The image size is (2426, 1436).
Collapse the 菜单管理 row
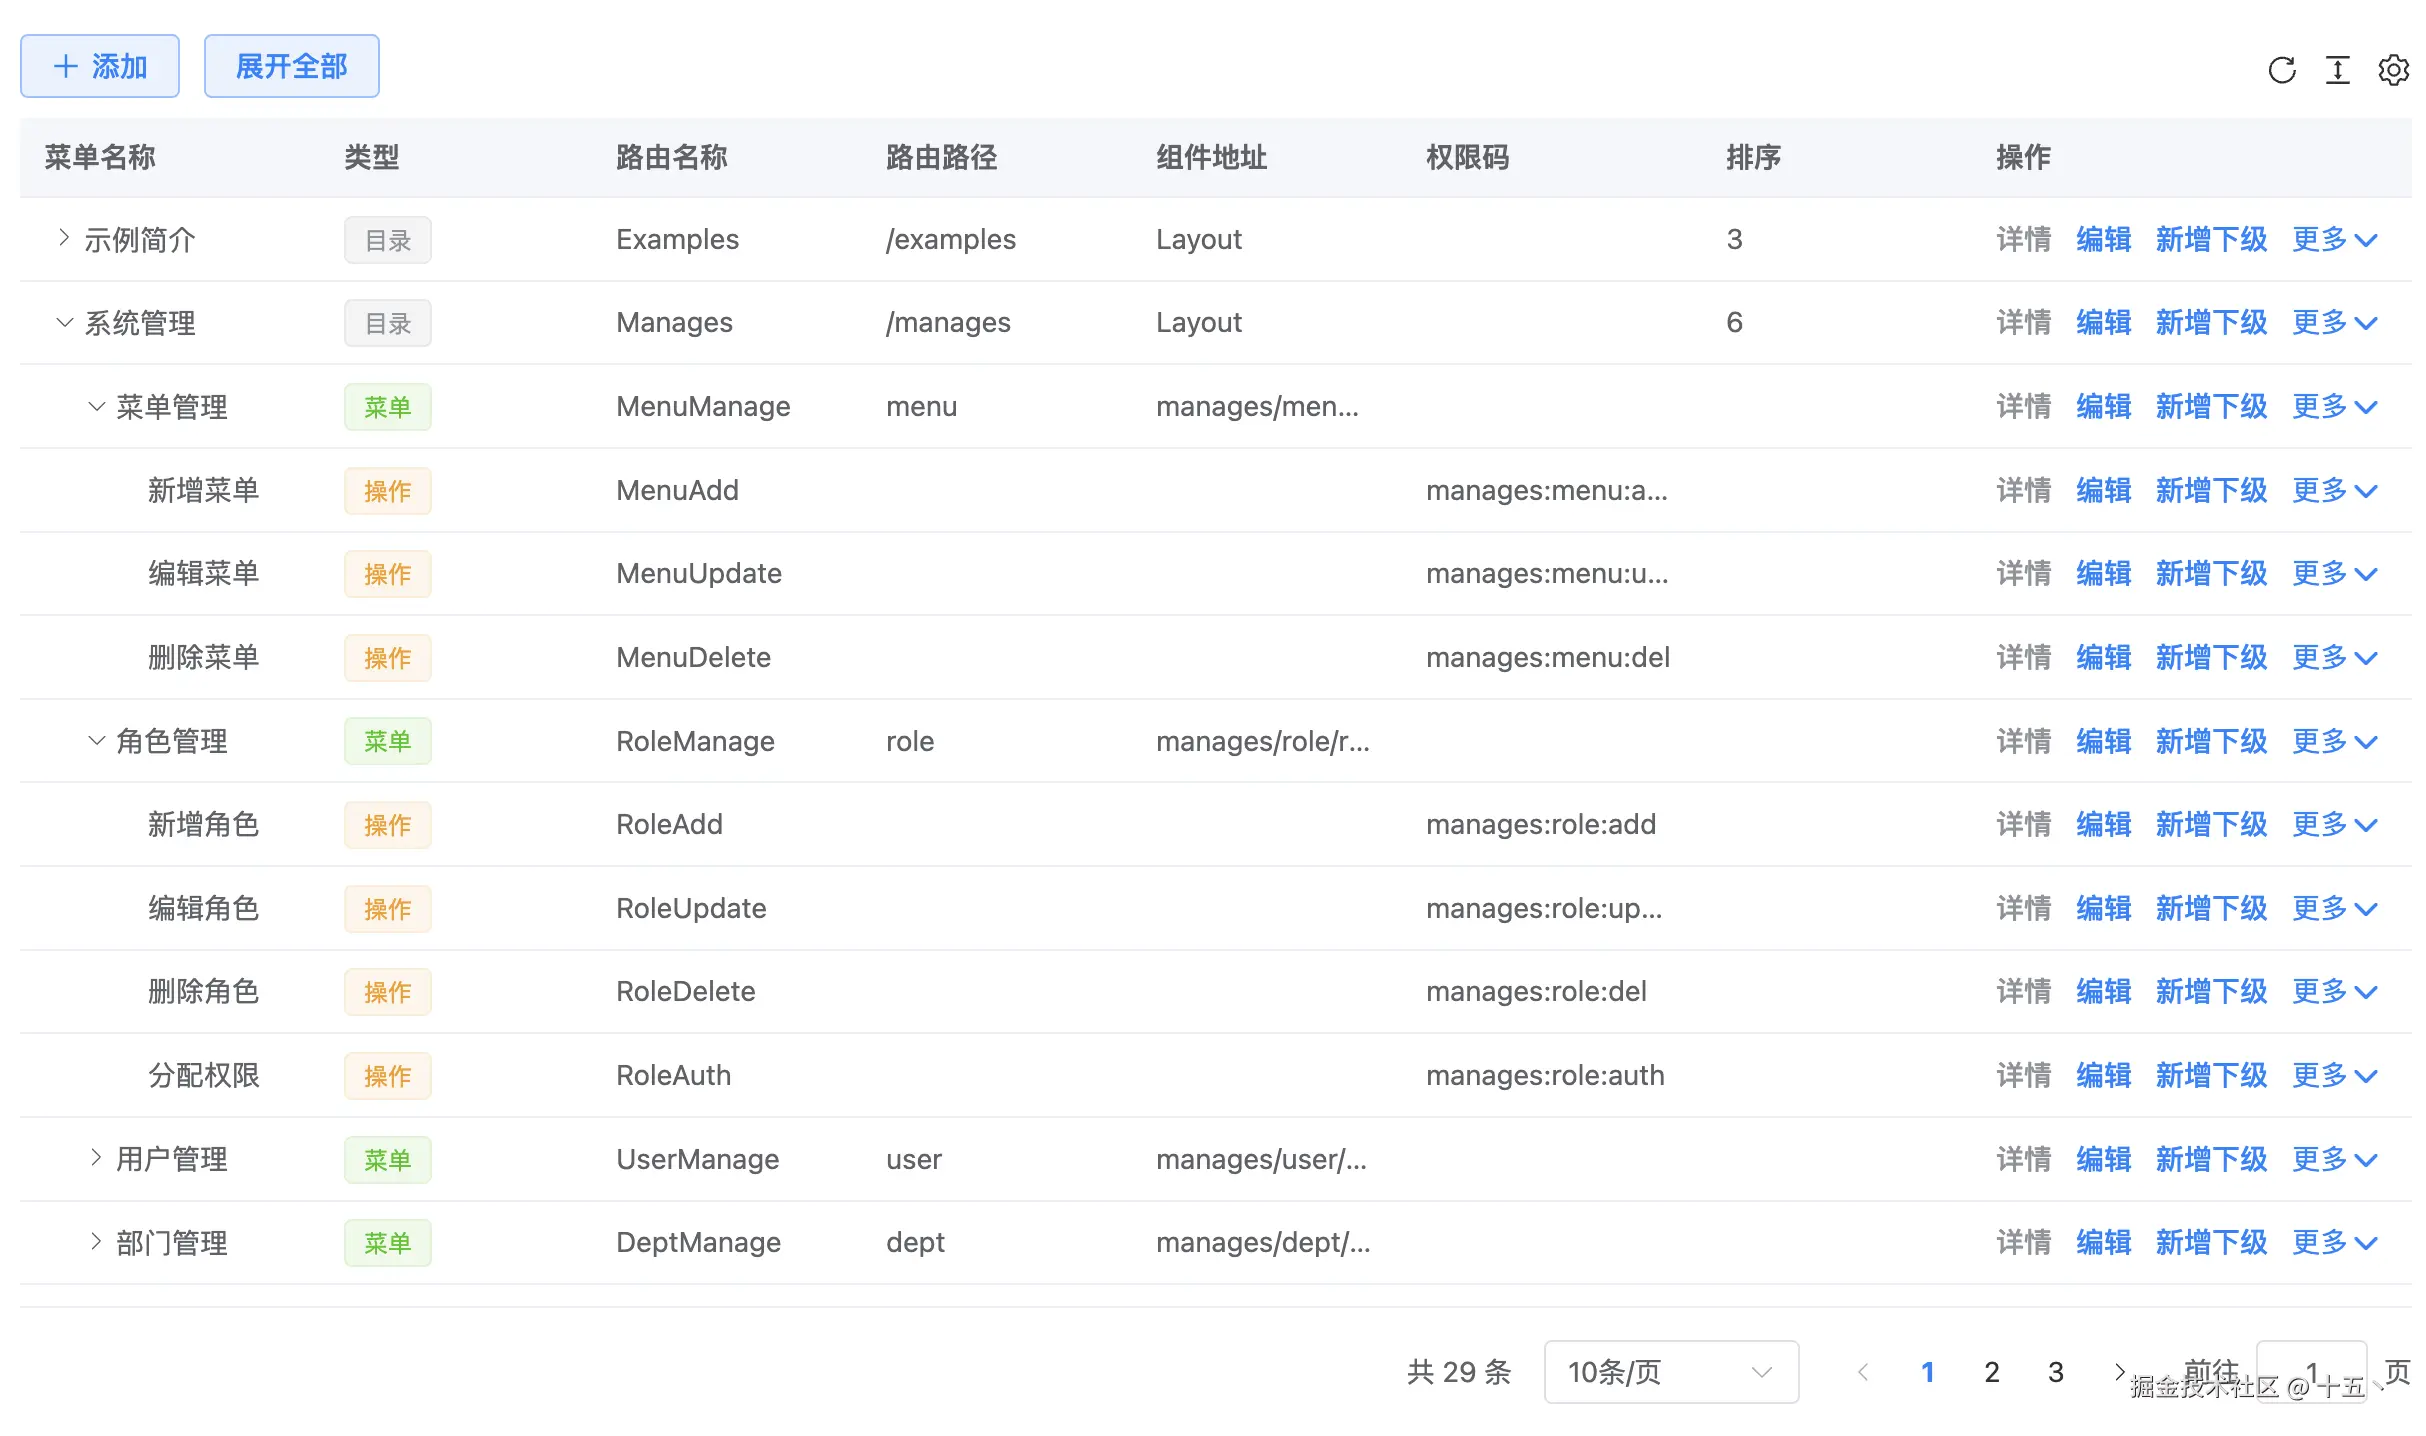[96, 406]
